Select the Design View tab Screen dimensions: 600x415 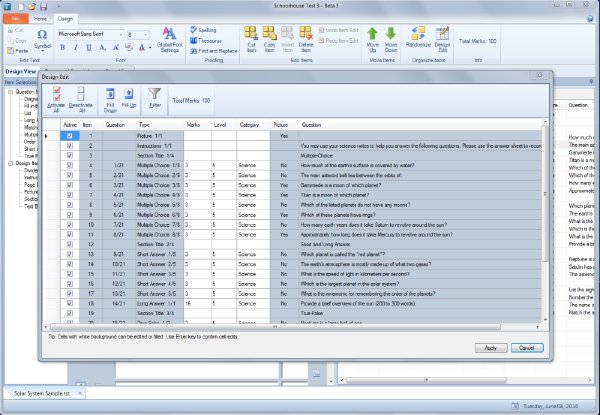21,72
